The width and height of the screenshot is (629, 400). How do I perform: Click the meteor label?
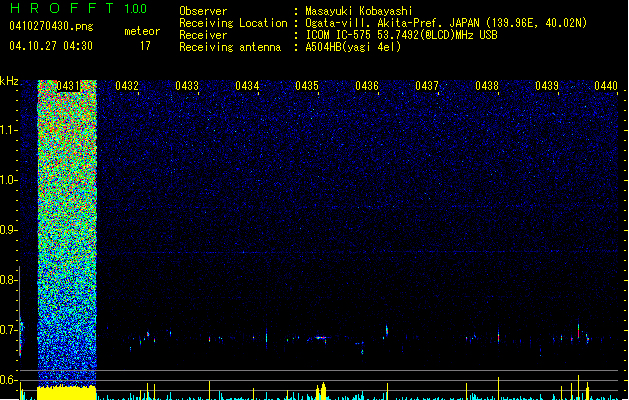point(142,31)
